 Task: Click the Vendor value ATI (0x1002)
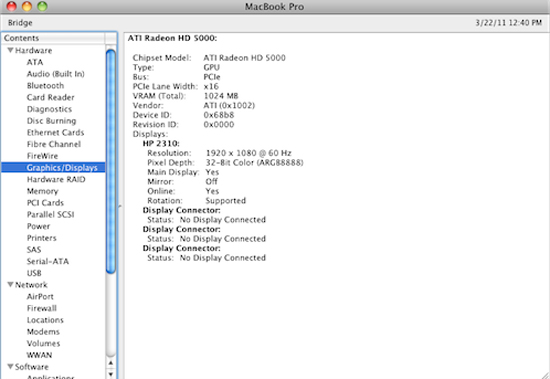229,105
